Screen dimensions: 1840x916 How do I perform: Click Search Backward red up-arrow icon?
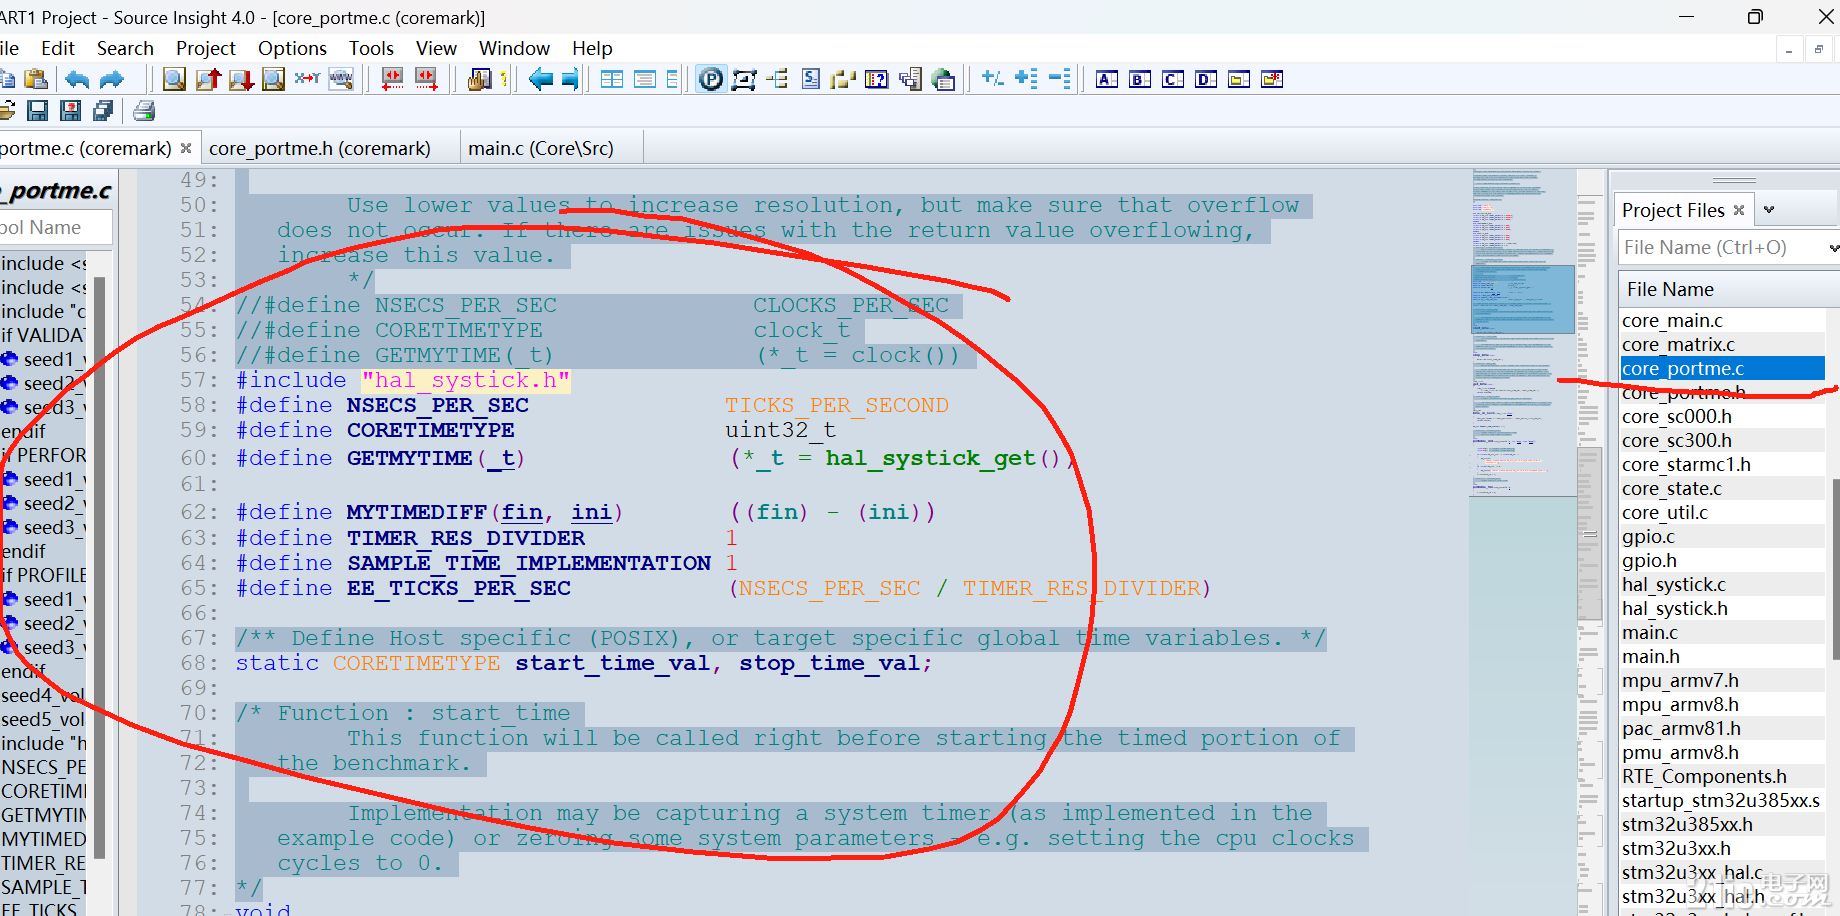click(208, 79)
